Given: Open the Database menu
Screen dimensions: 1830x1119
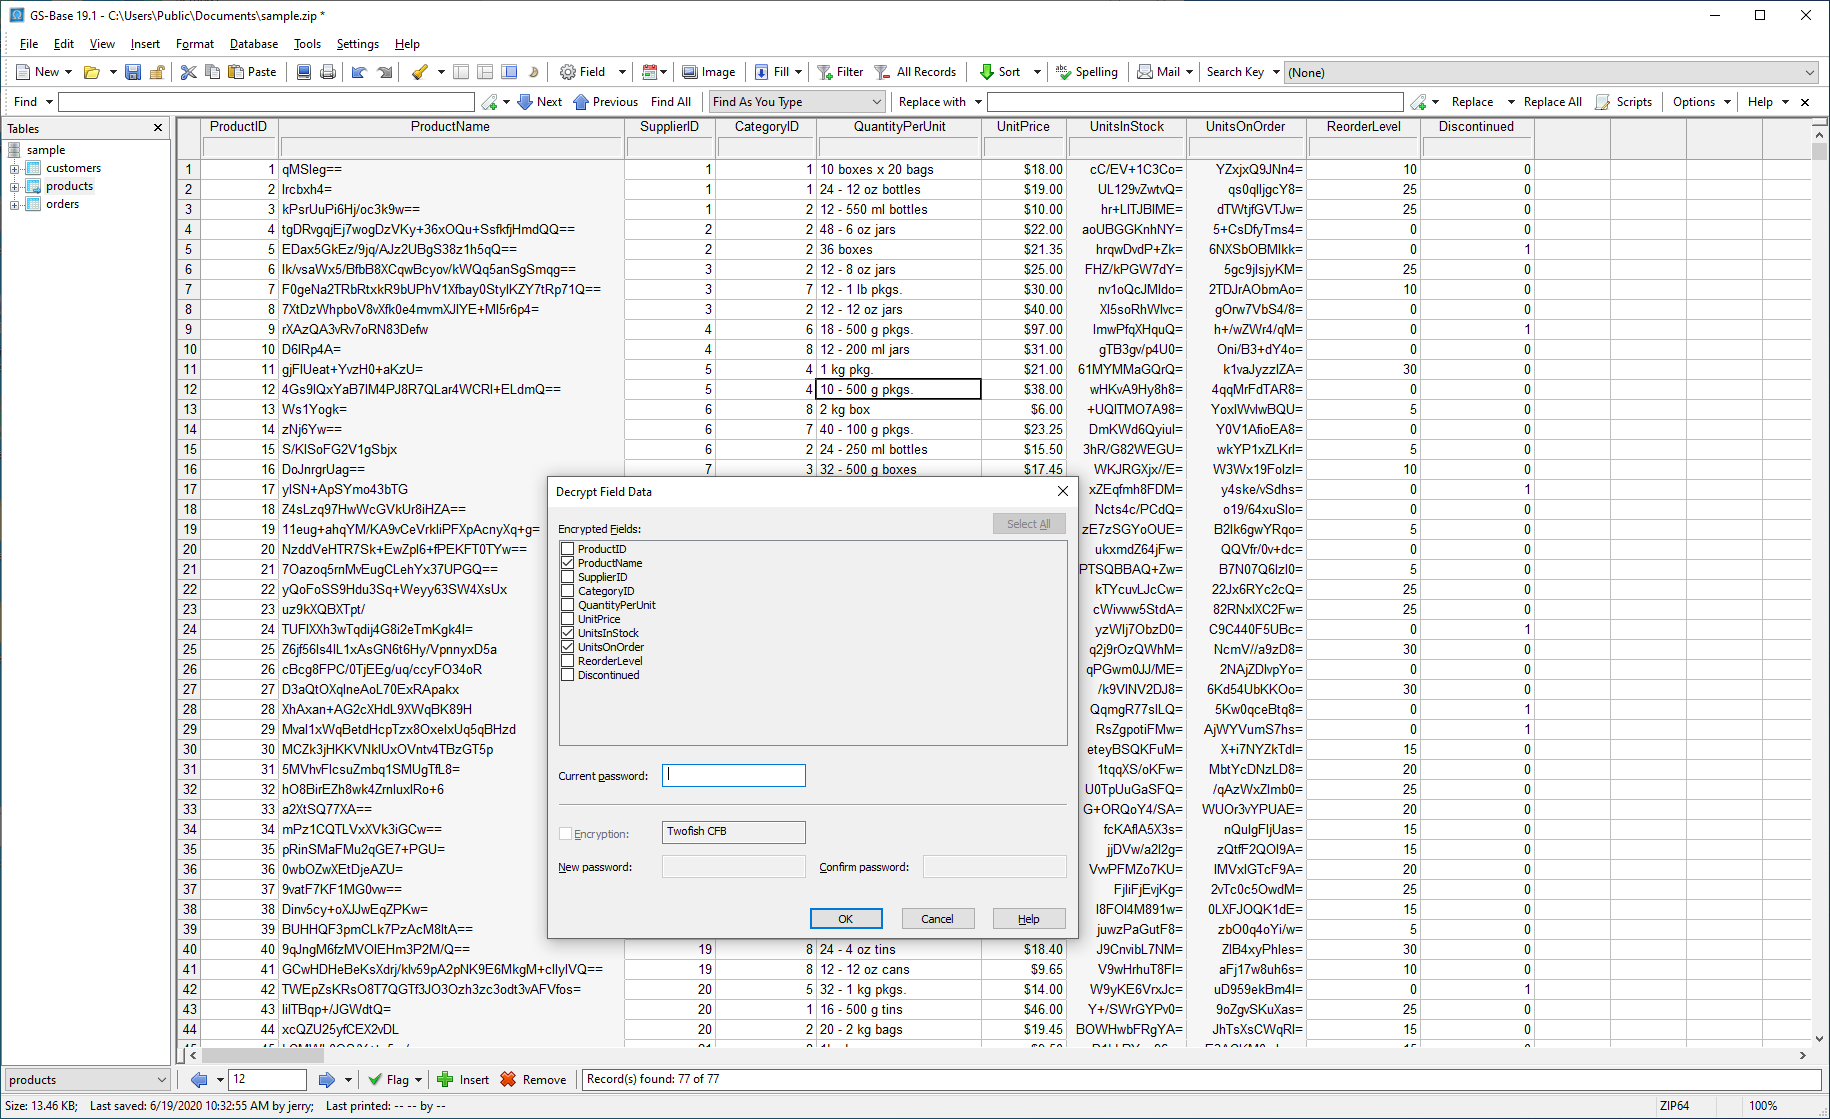Looking at the screenshot, I should 254,44.
